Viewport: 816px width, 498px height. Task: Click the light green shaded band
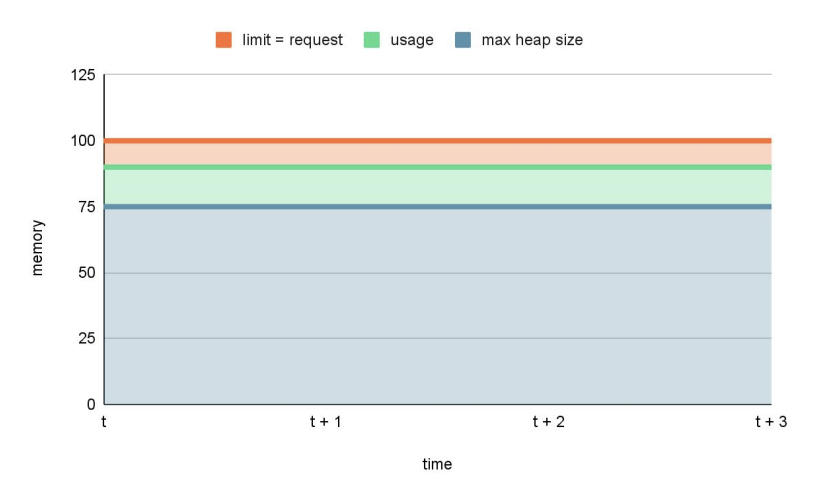tap(437, 186)
